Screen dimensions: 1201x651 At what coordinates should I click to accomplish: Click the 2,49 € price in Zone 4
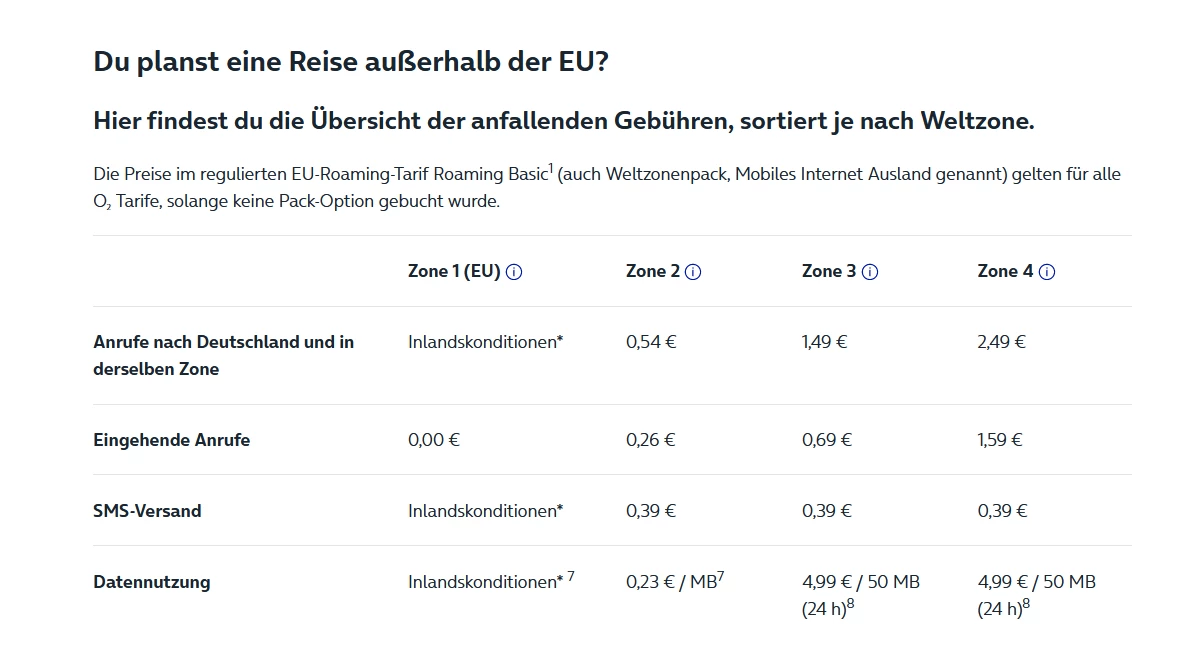(1002, 342)
